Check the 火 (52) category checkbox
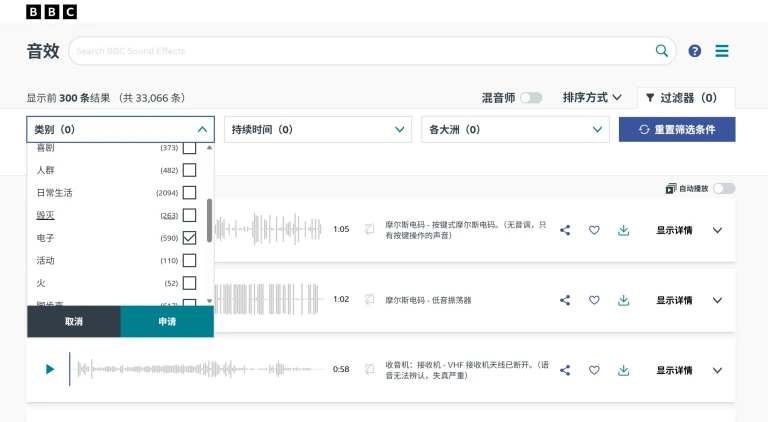Screen dimensions: 768x422 [x=190, y=283]
